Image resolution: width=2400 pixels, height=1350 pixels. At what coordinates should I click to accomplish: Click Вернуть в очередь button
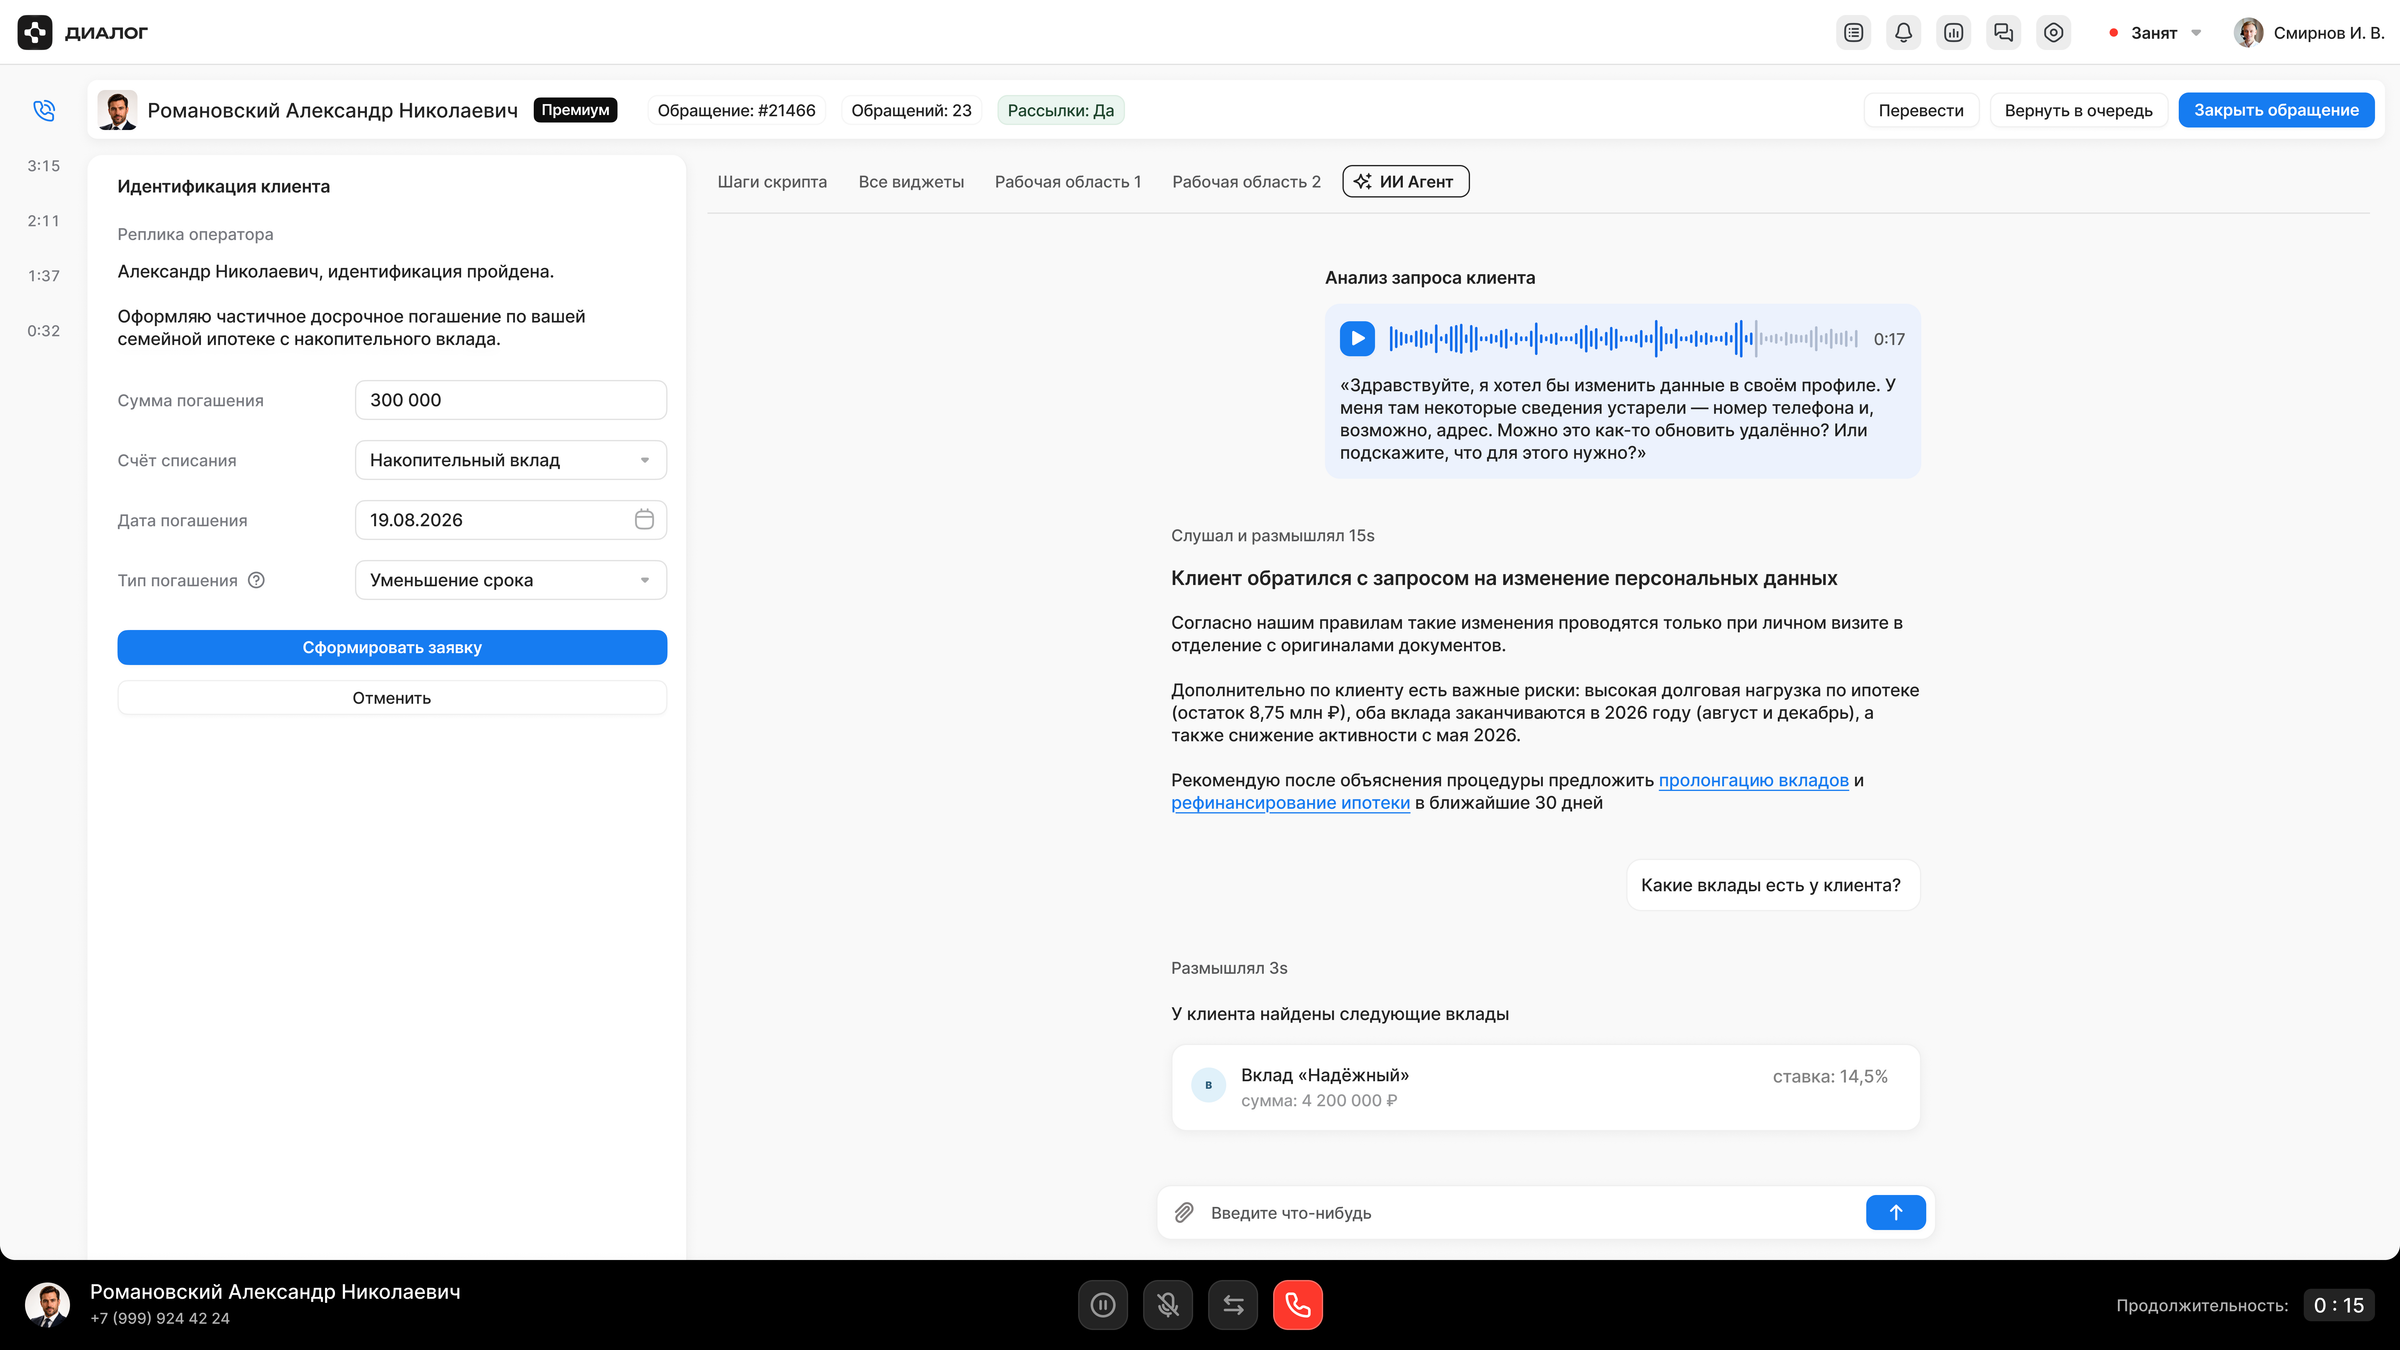point(2078,110)
